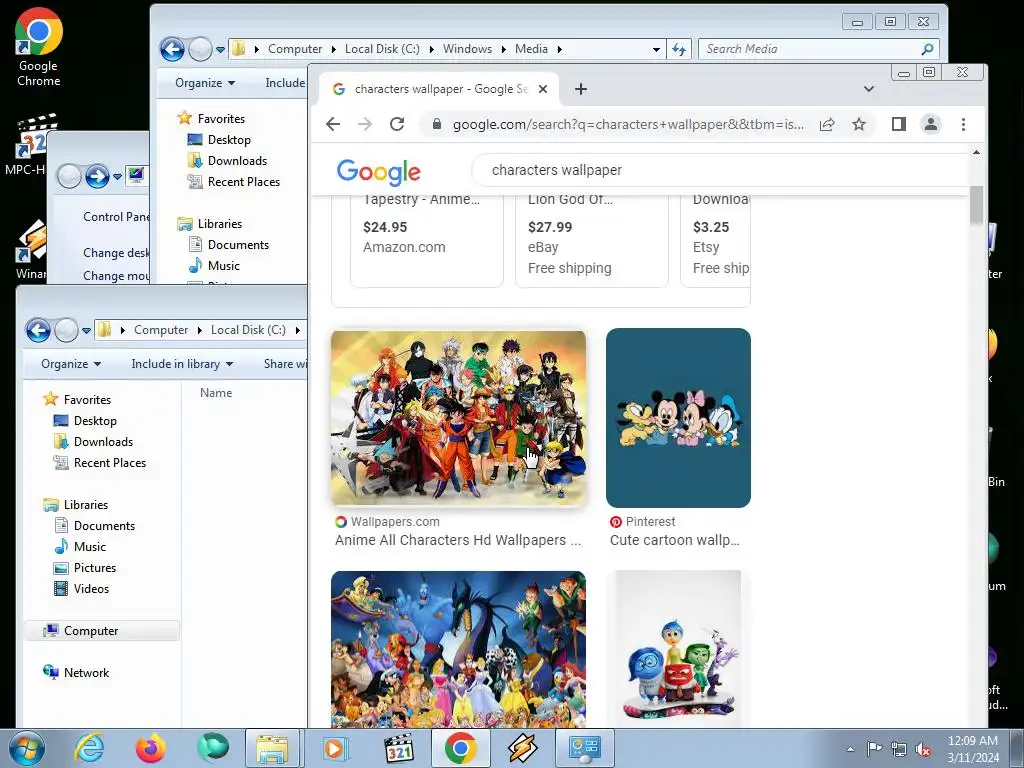Viewport: 1024px width, 768px height.
Task: Open the $24.95 Amazon.com product card
Action: pos(427,241)
